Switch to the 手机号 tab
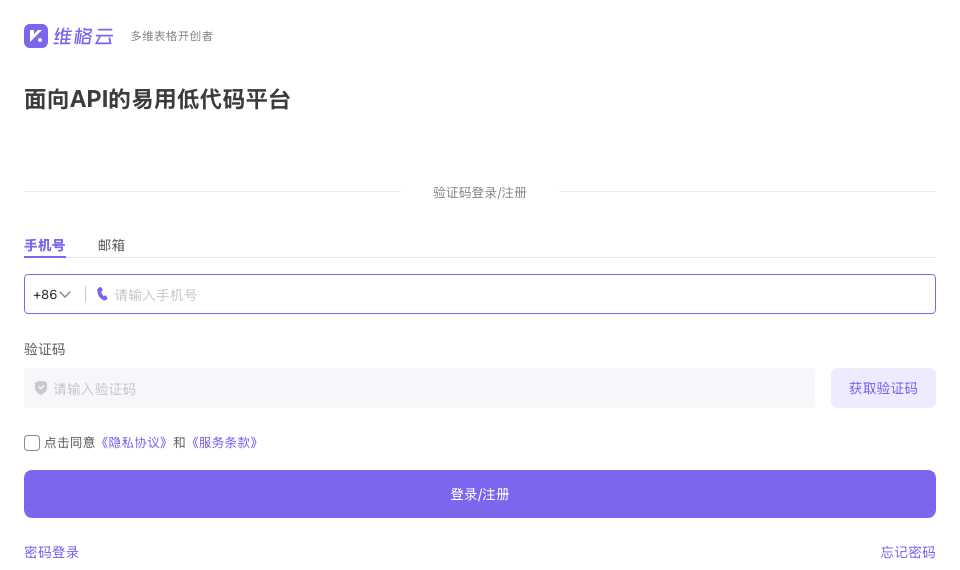Screen dimensions: 960x570 45,245
